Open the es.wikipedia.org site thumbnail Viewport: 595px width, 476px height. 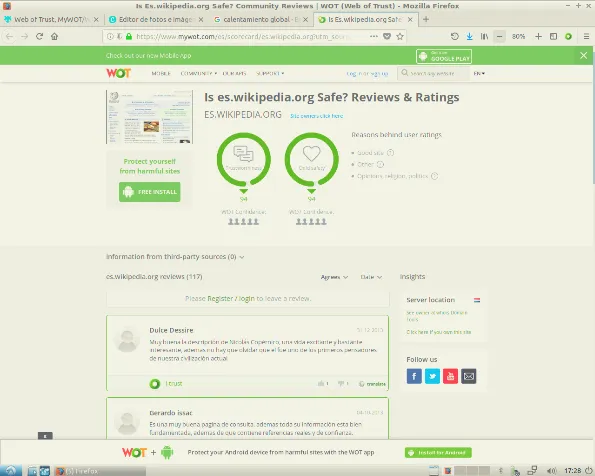pos(150,117)
